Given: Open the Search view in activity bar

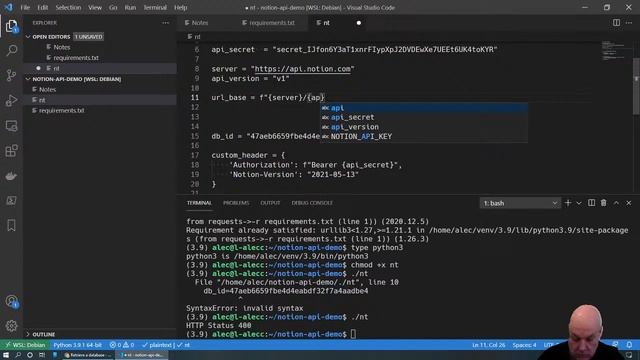Looking at the screenshot, I should tap(11, 51).
